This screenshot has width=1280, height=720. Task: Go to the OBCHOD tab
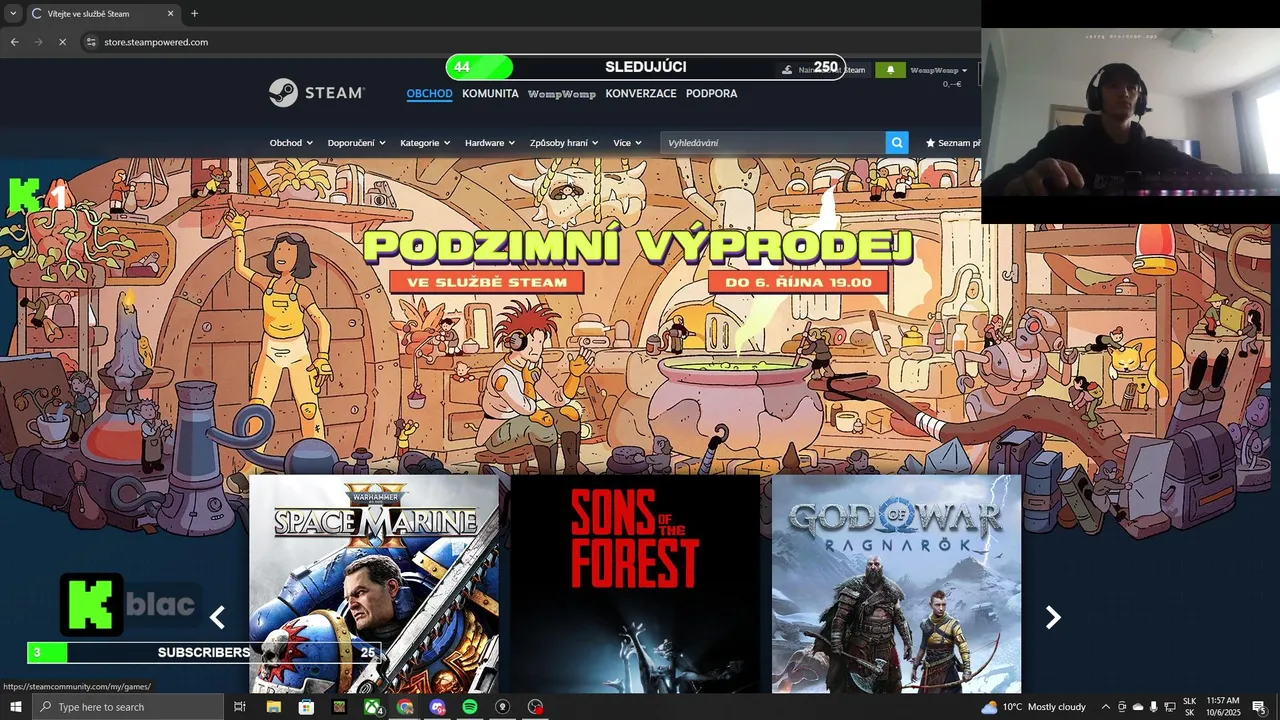[x=429, y=93]
